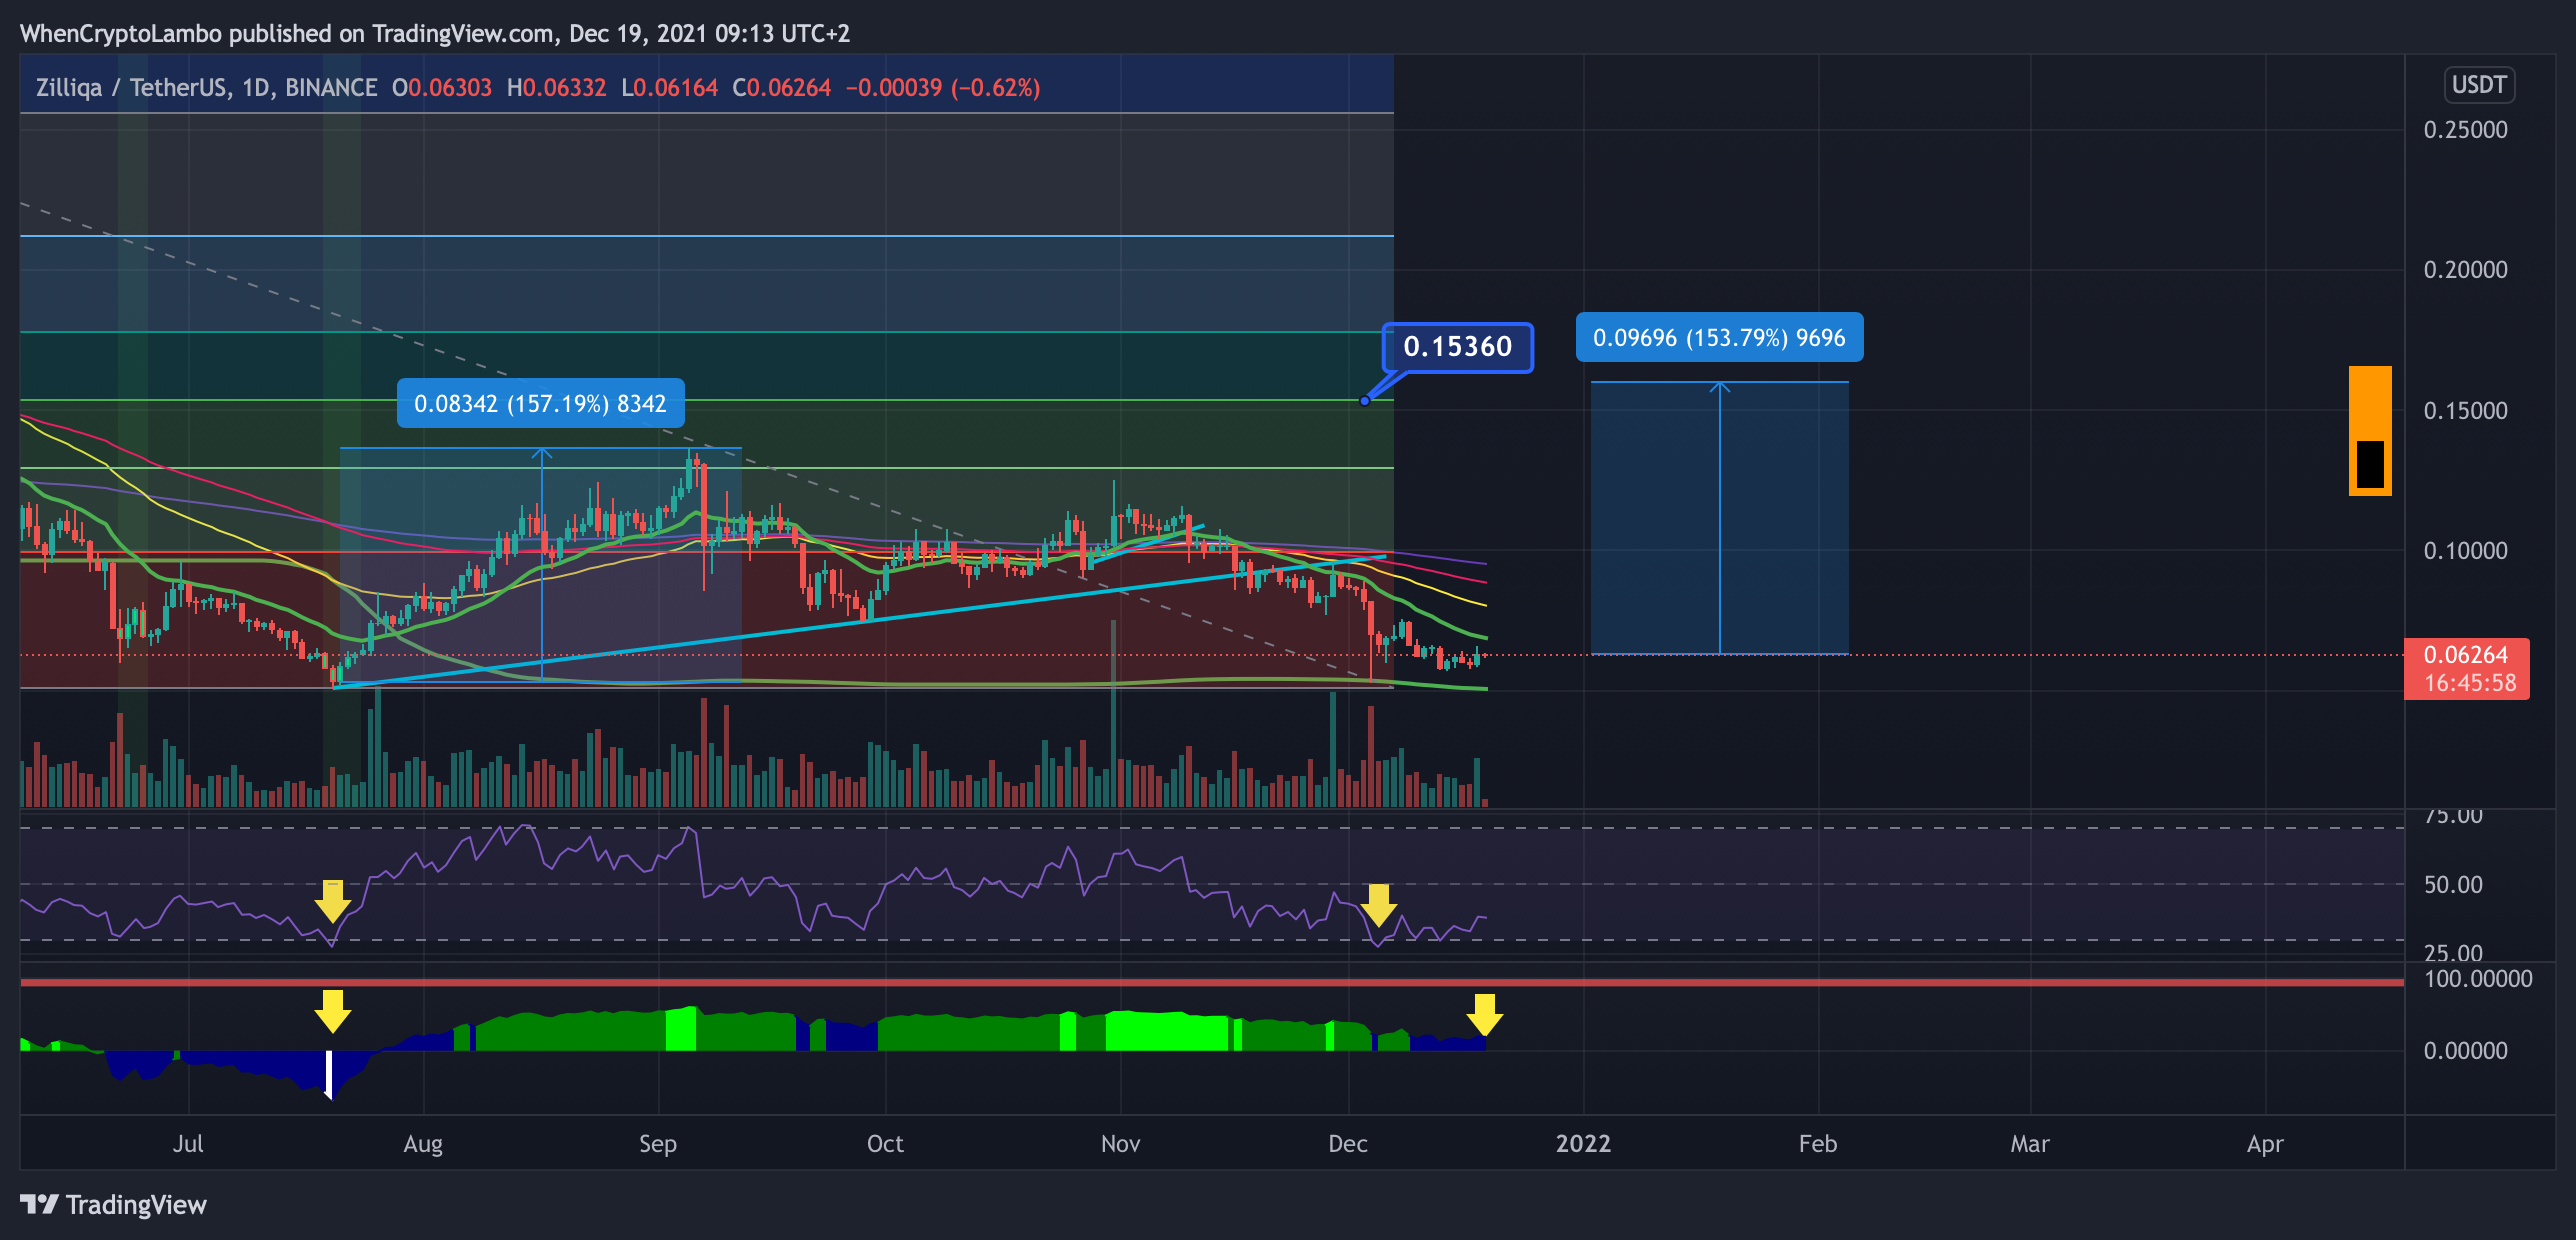Click the high price value H0.06332
Screen dimensions: 2576x1240
[556, 88]
